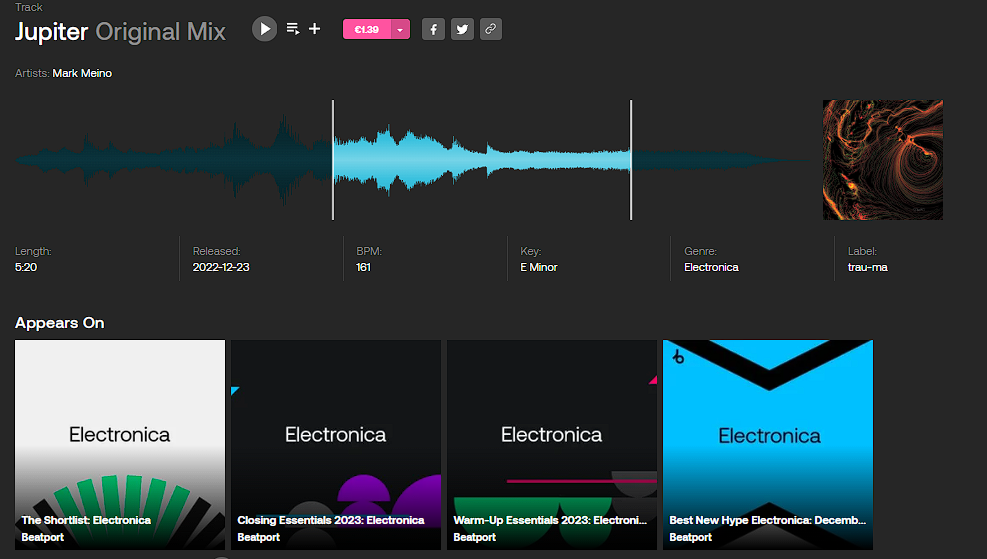This screenshot has width=987, height=559.
Task: Play the Jupiter Original Mix track
Action: click(264, 29)
